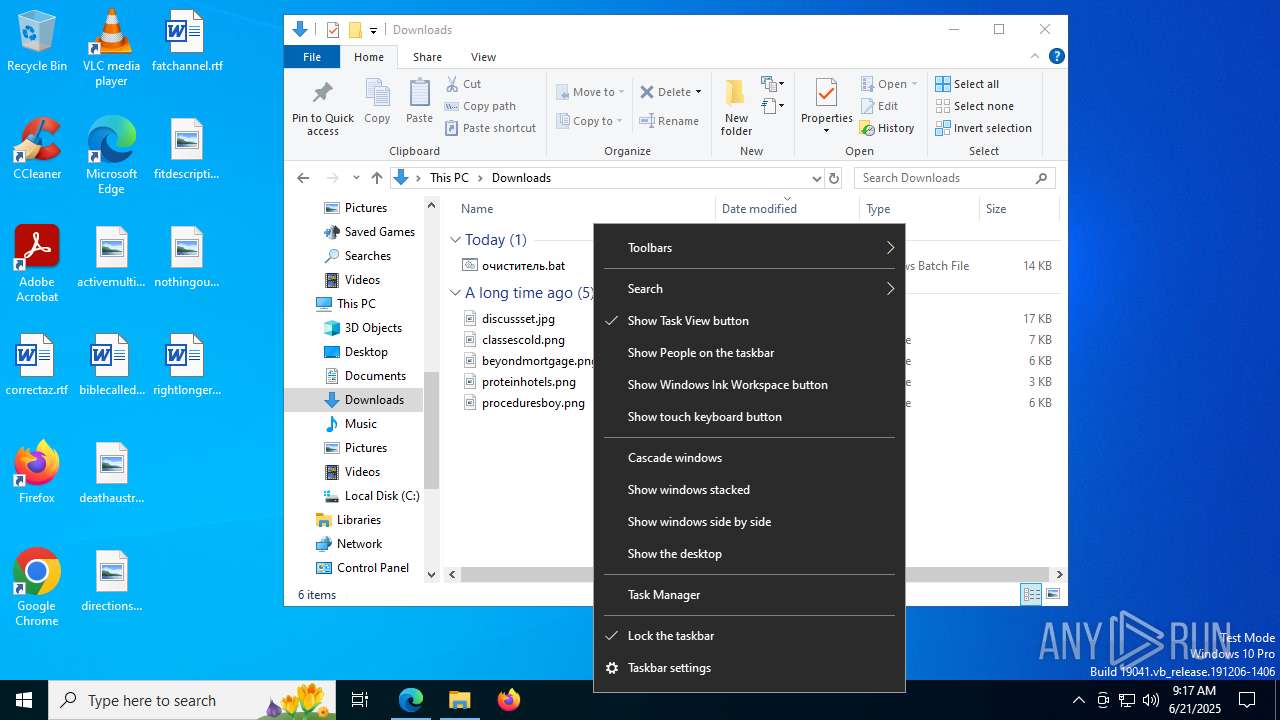Screen dimensions: 1280x720
Task: Click the History button in ribbon
Action: click(x=887, y=128)
